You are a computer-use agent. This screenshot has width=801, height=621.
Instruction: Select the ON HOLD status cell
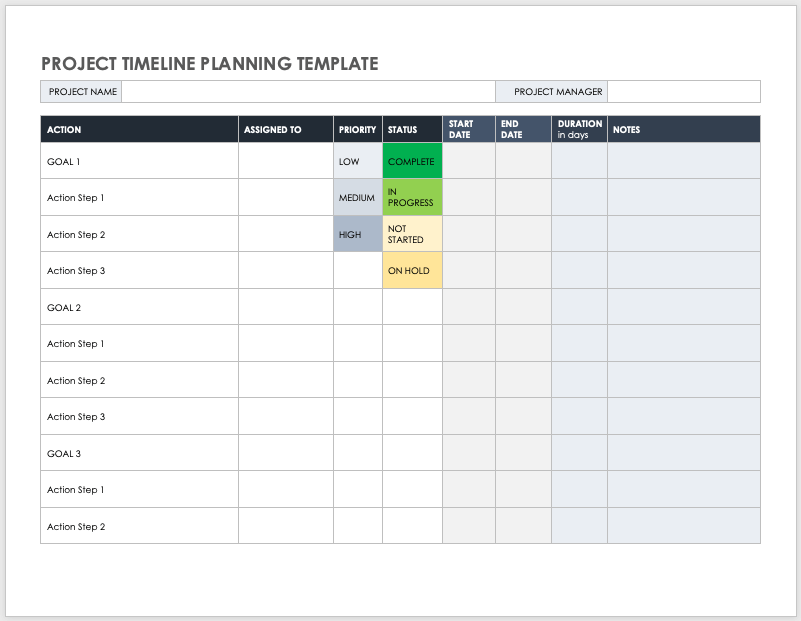point(412,271)
